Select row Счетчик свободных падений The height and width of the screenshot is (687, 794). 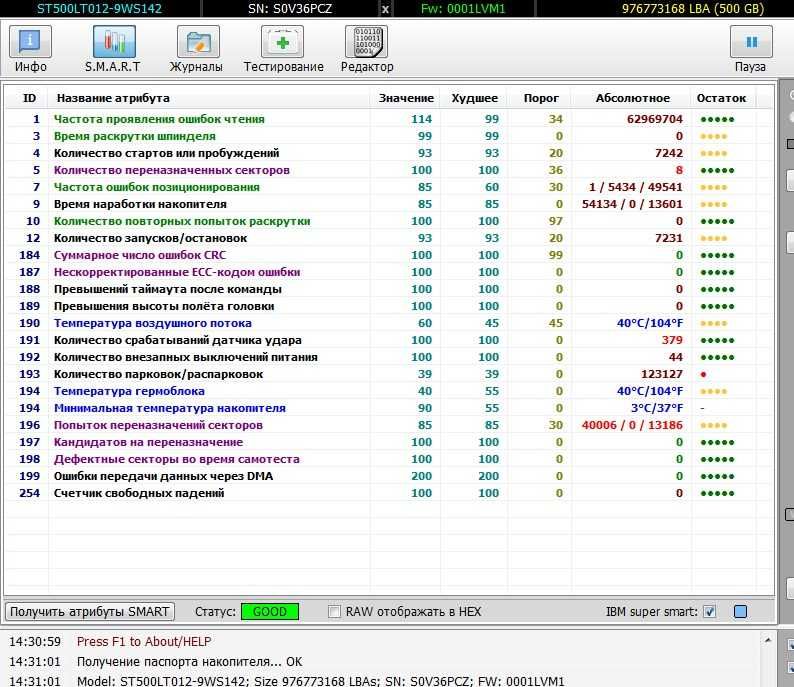(390, 493)
